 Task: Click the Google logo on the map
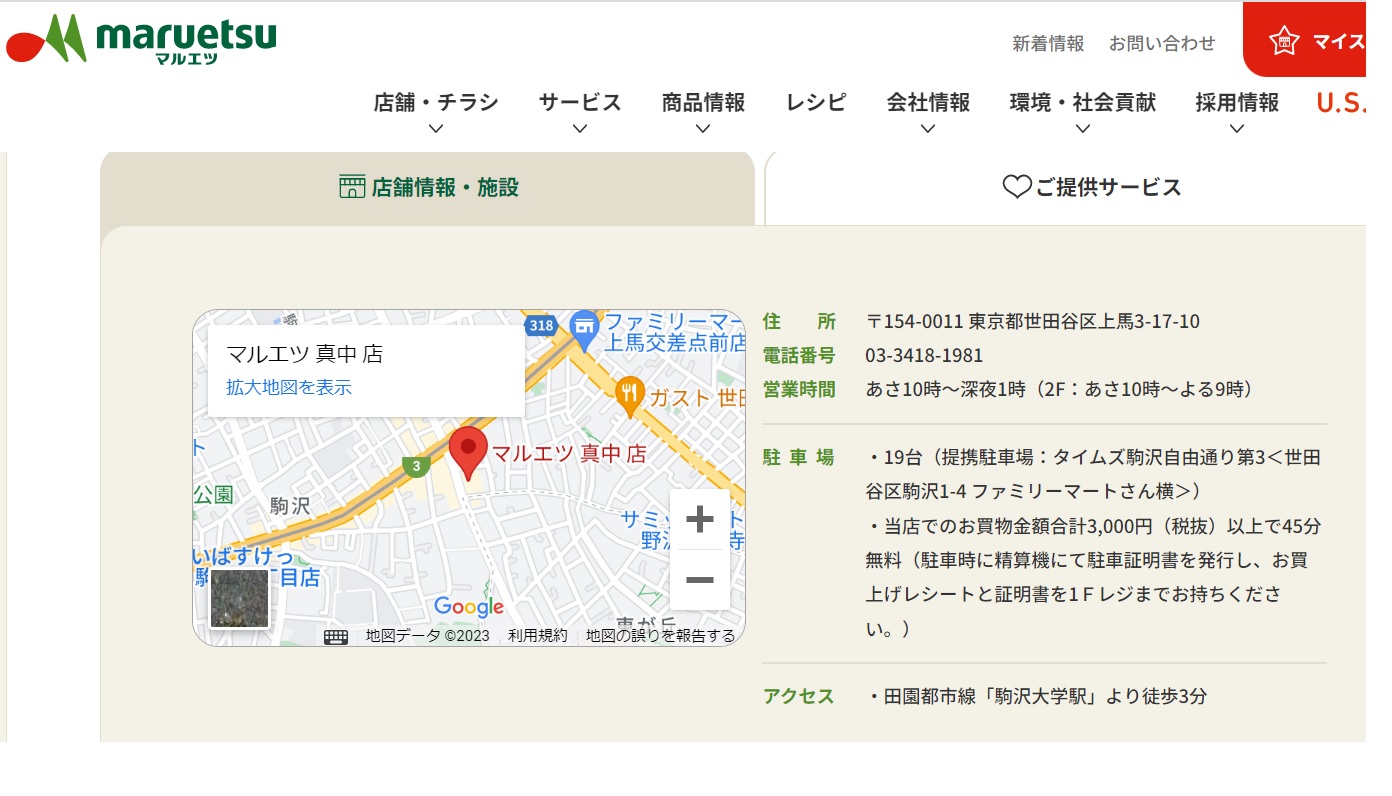(469, 606)
